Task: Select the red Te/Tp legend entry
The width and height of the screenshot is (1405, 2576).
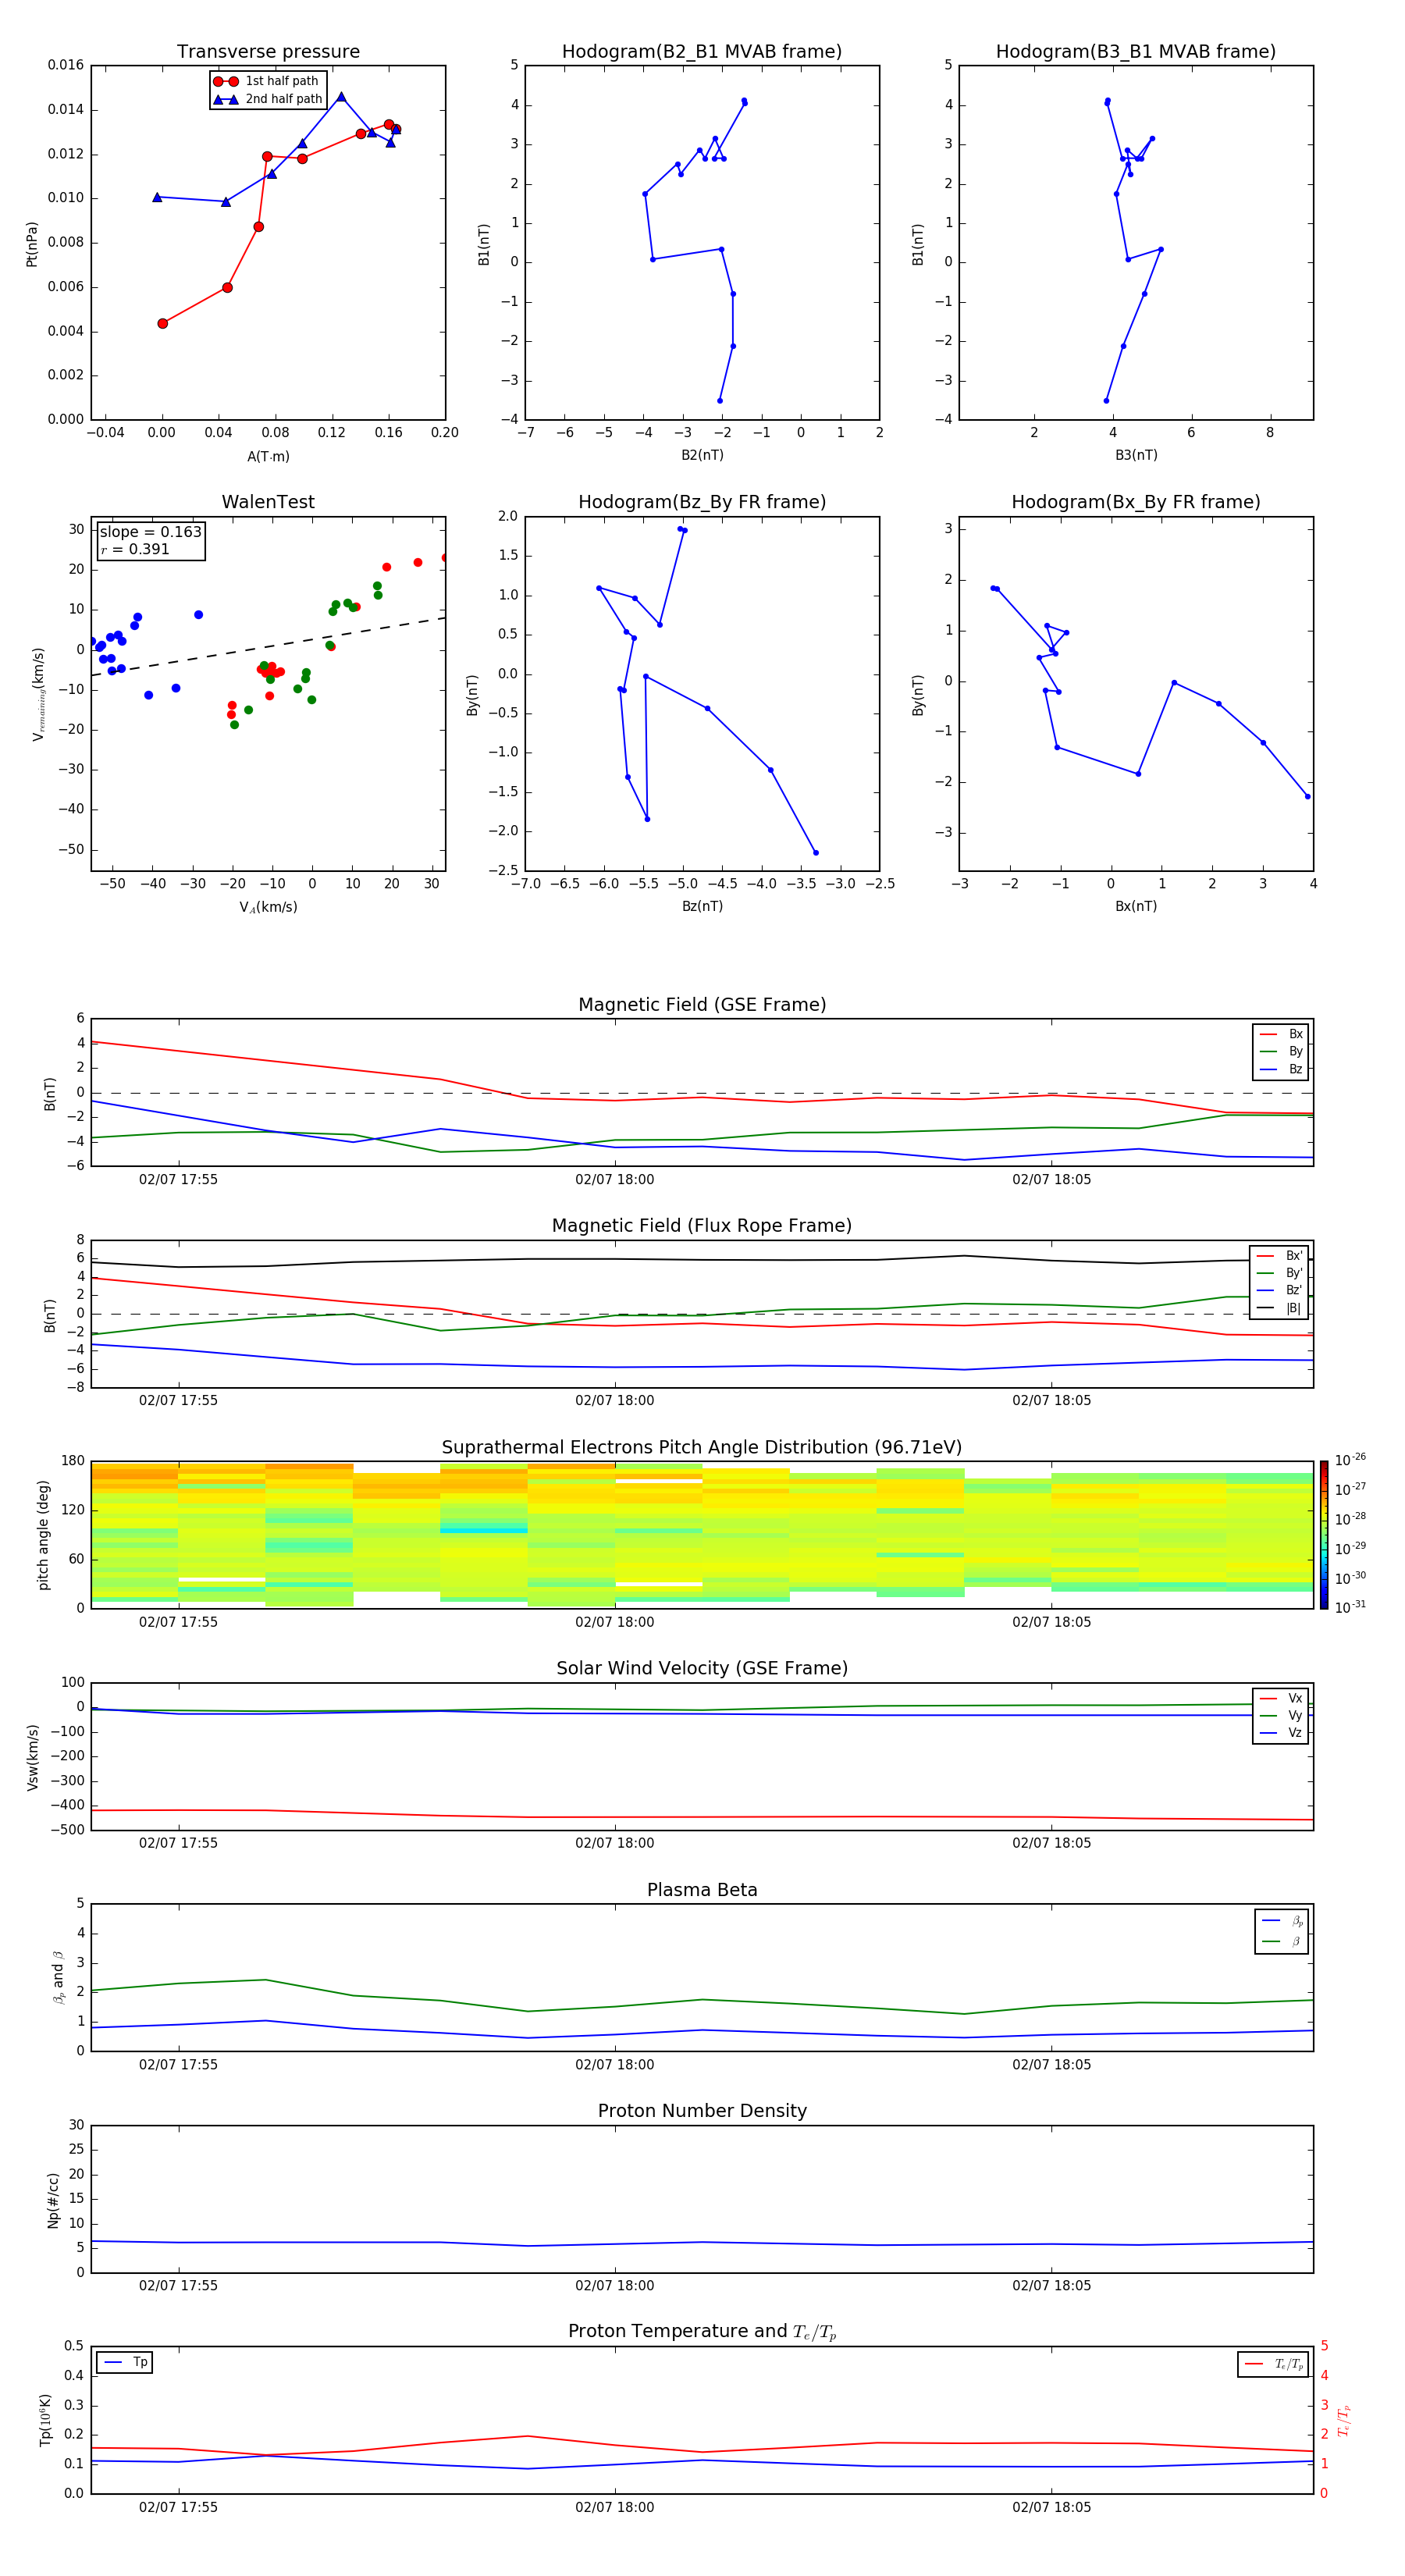Action: point(1275,2364)
